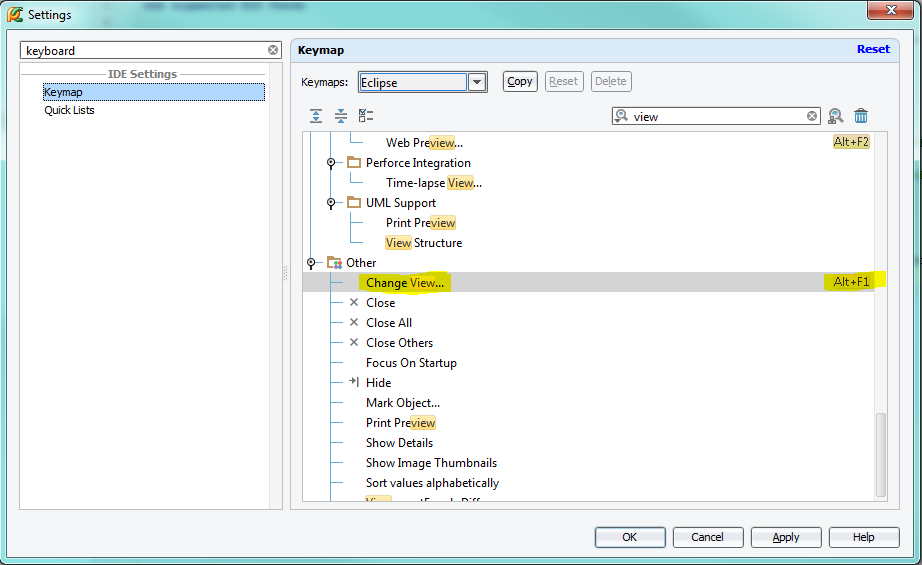The width and height of the screenshot is (922, 565).
Task: Click the Alt+F1 shortcut label
Action: point(851,282)
